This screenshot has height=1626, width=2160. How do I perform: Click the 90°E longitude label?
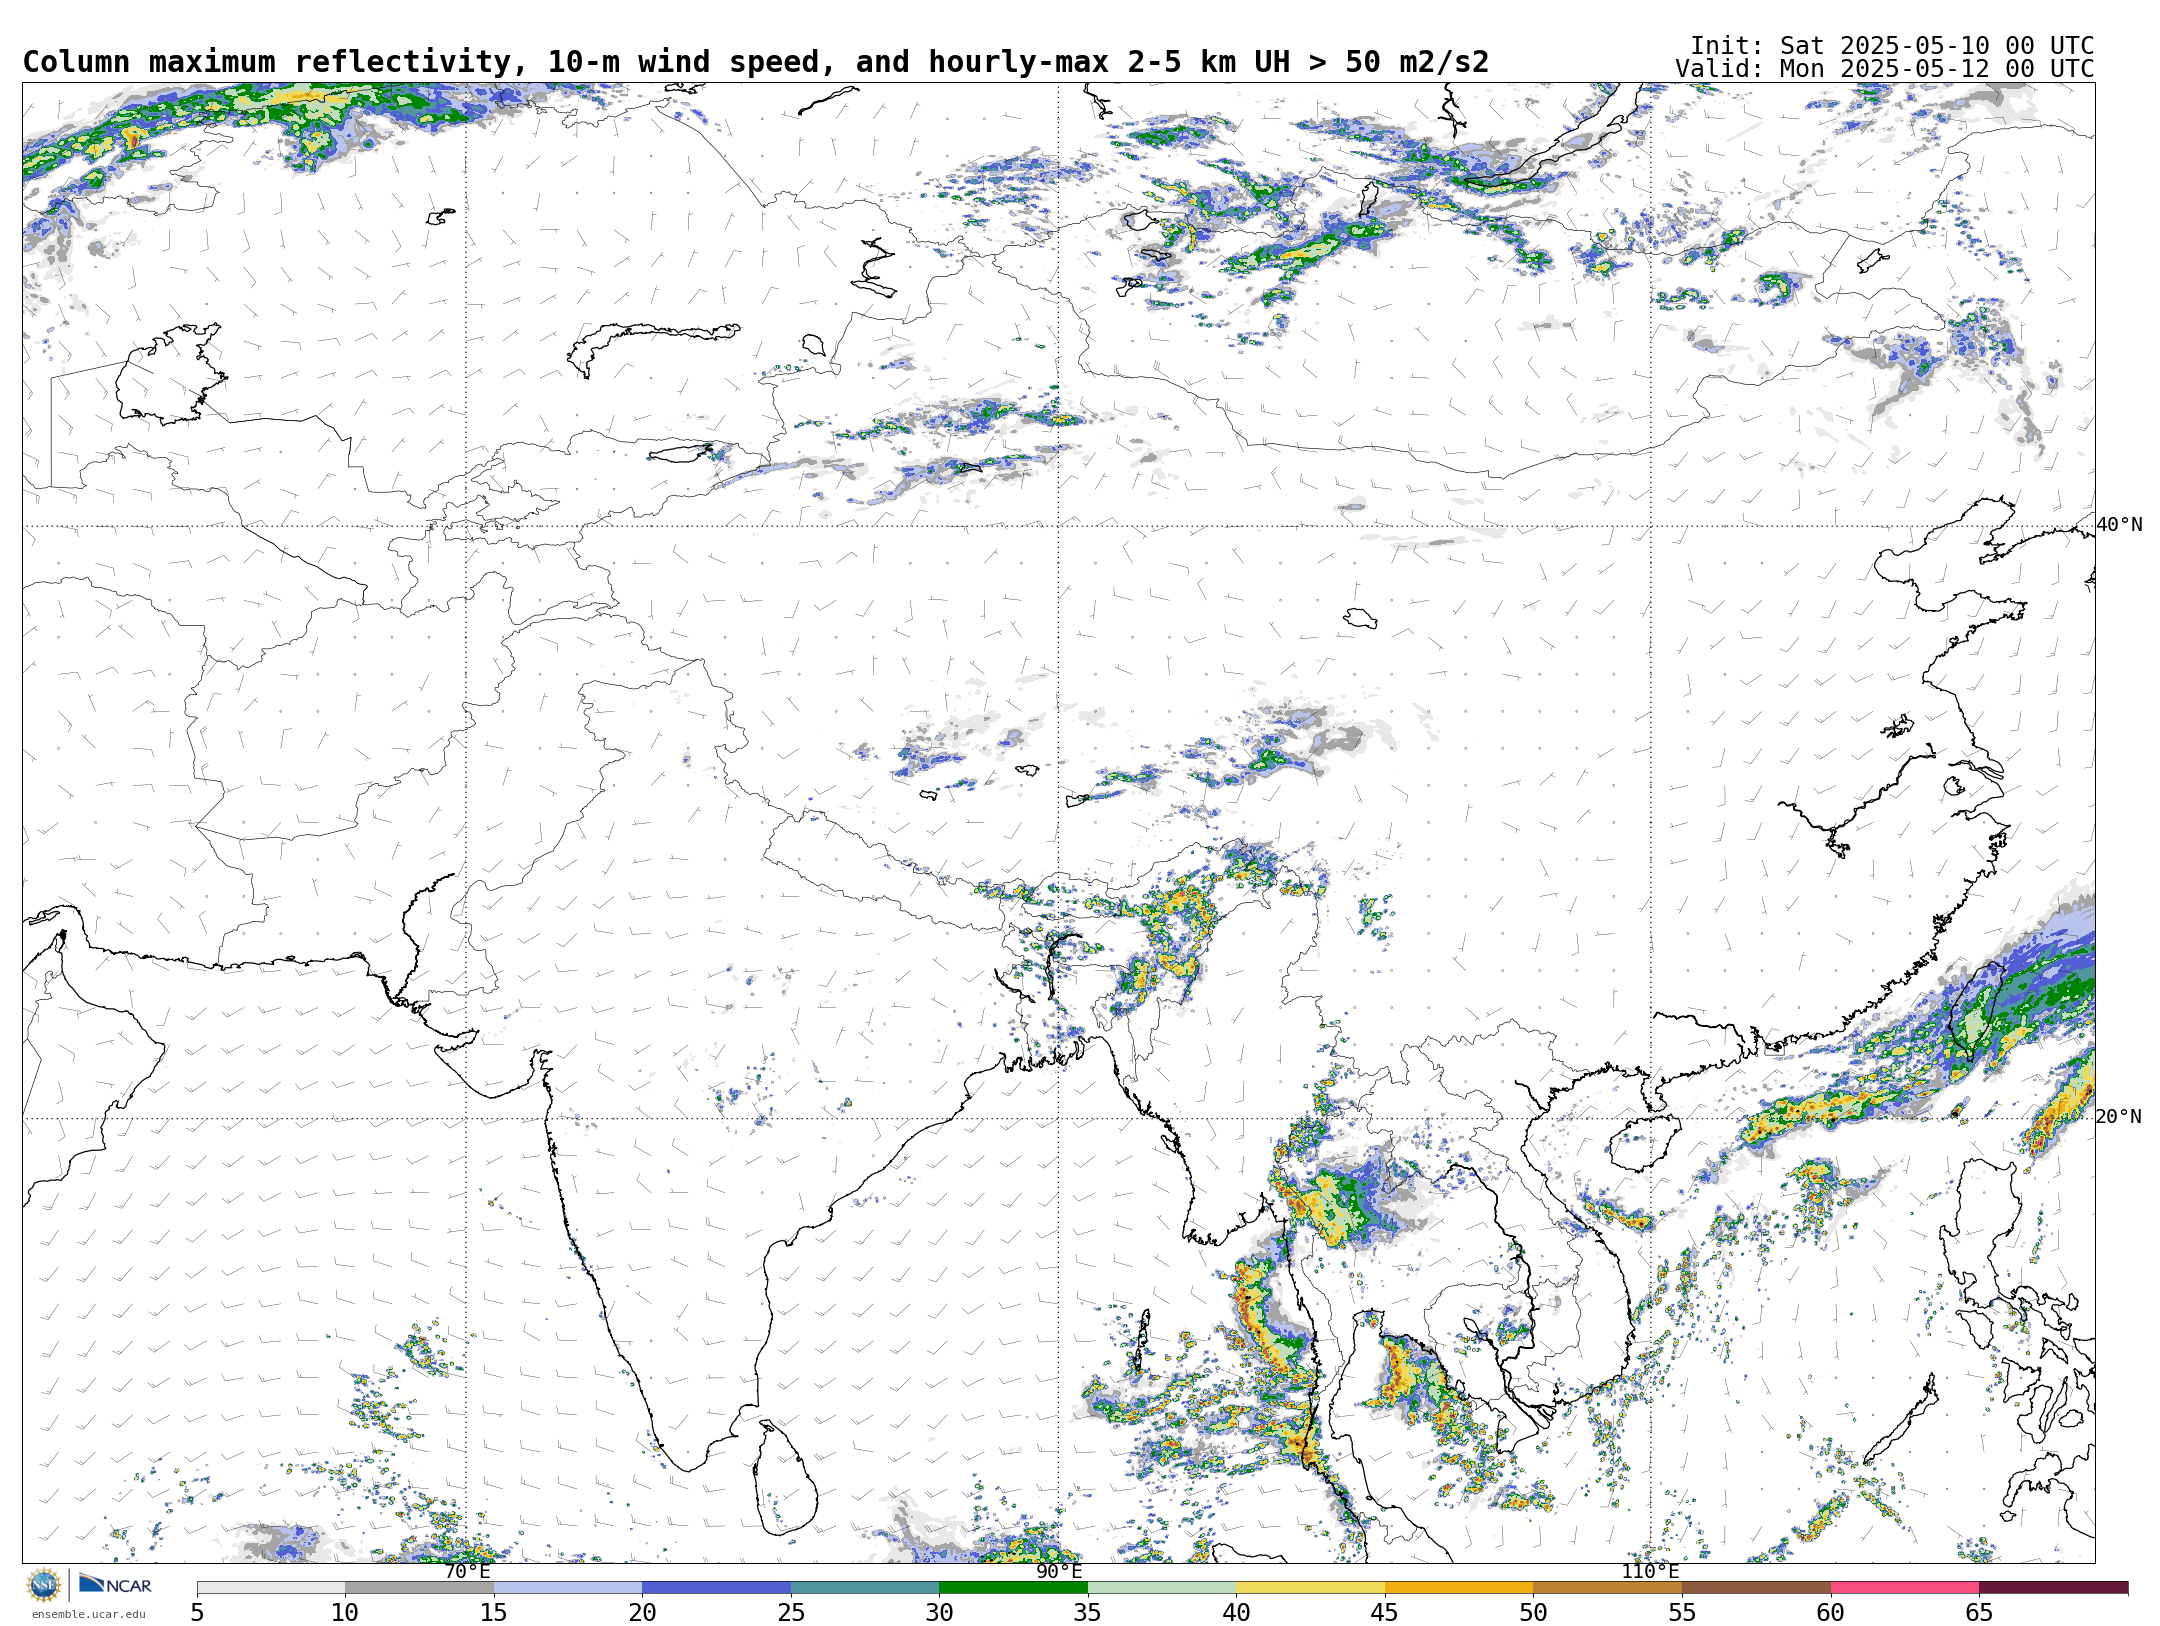tap(1059, 1572)
